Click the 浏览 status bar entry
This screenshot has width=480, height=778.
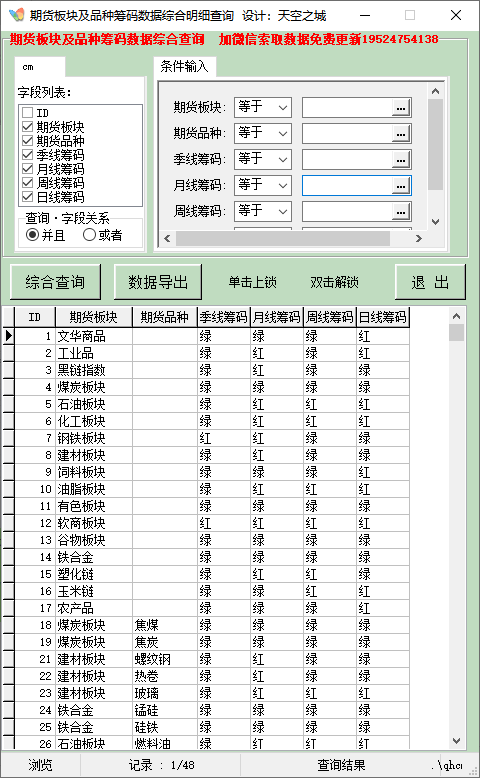coord(40,765)
